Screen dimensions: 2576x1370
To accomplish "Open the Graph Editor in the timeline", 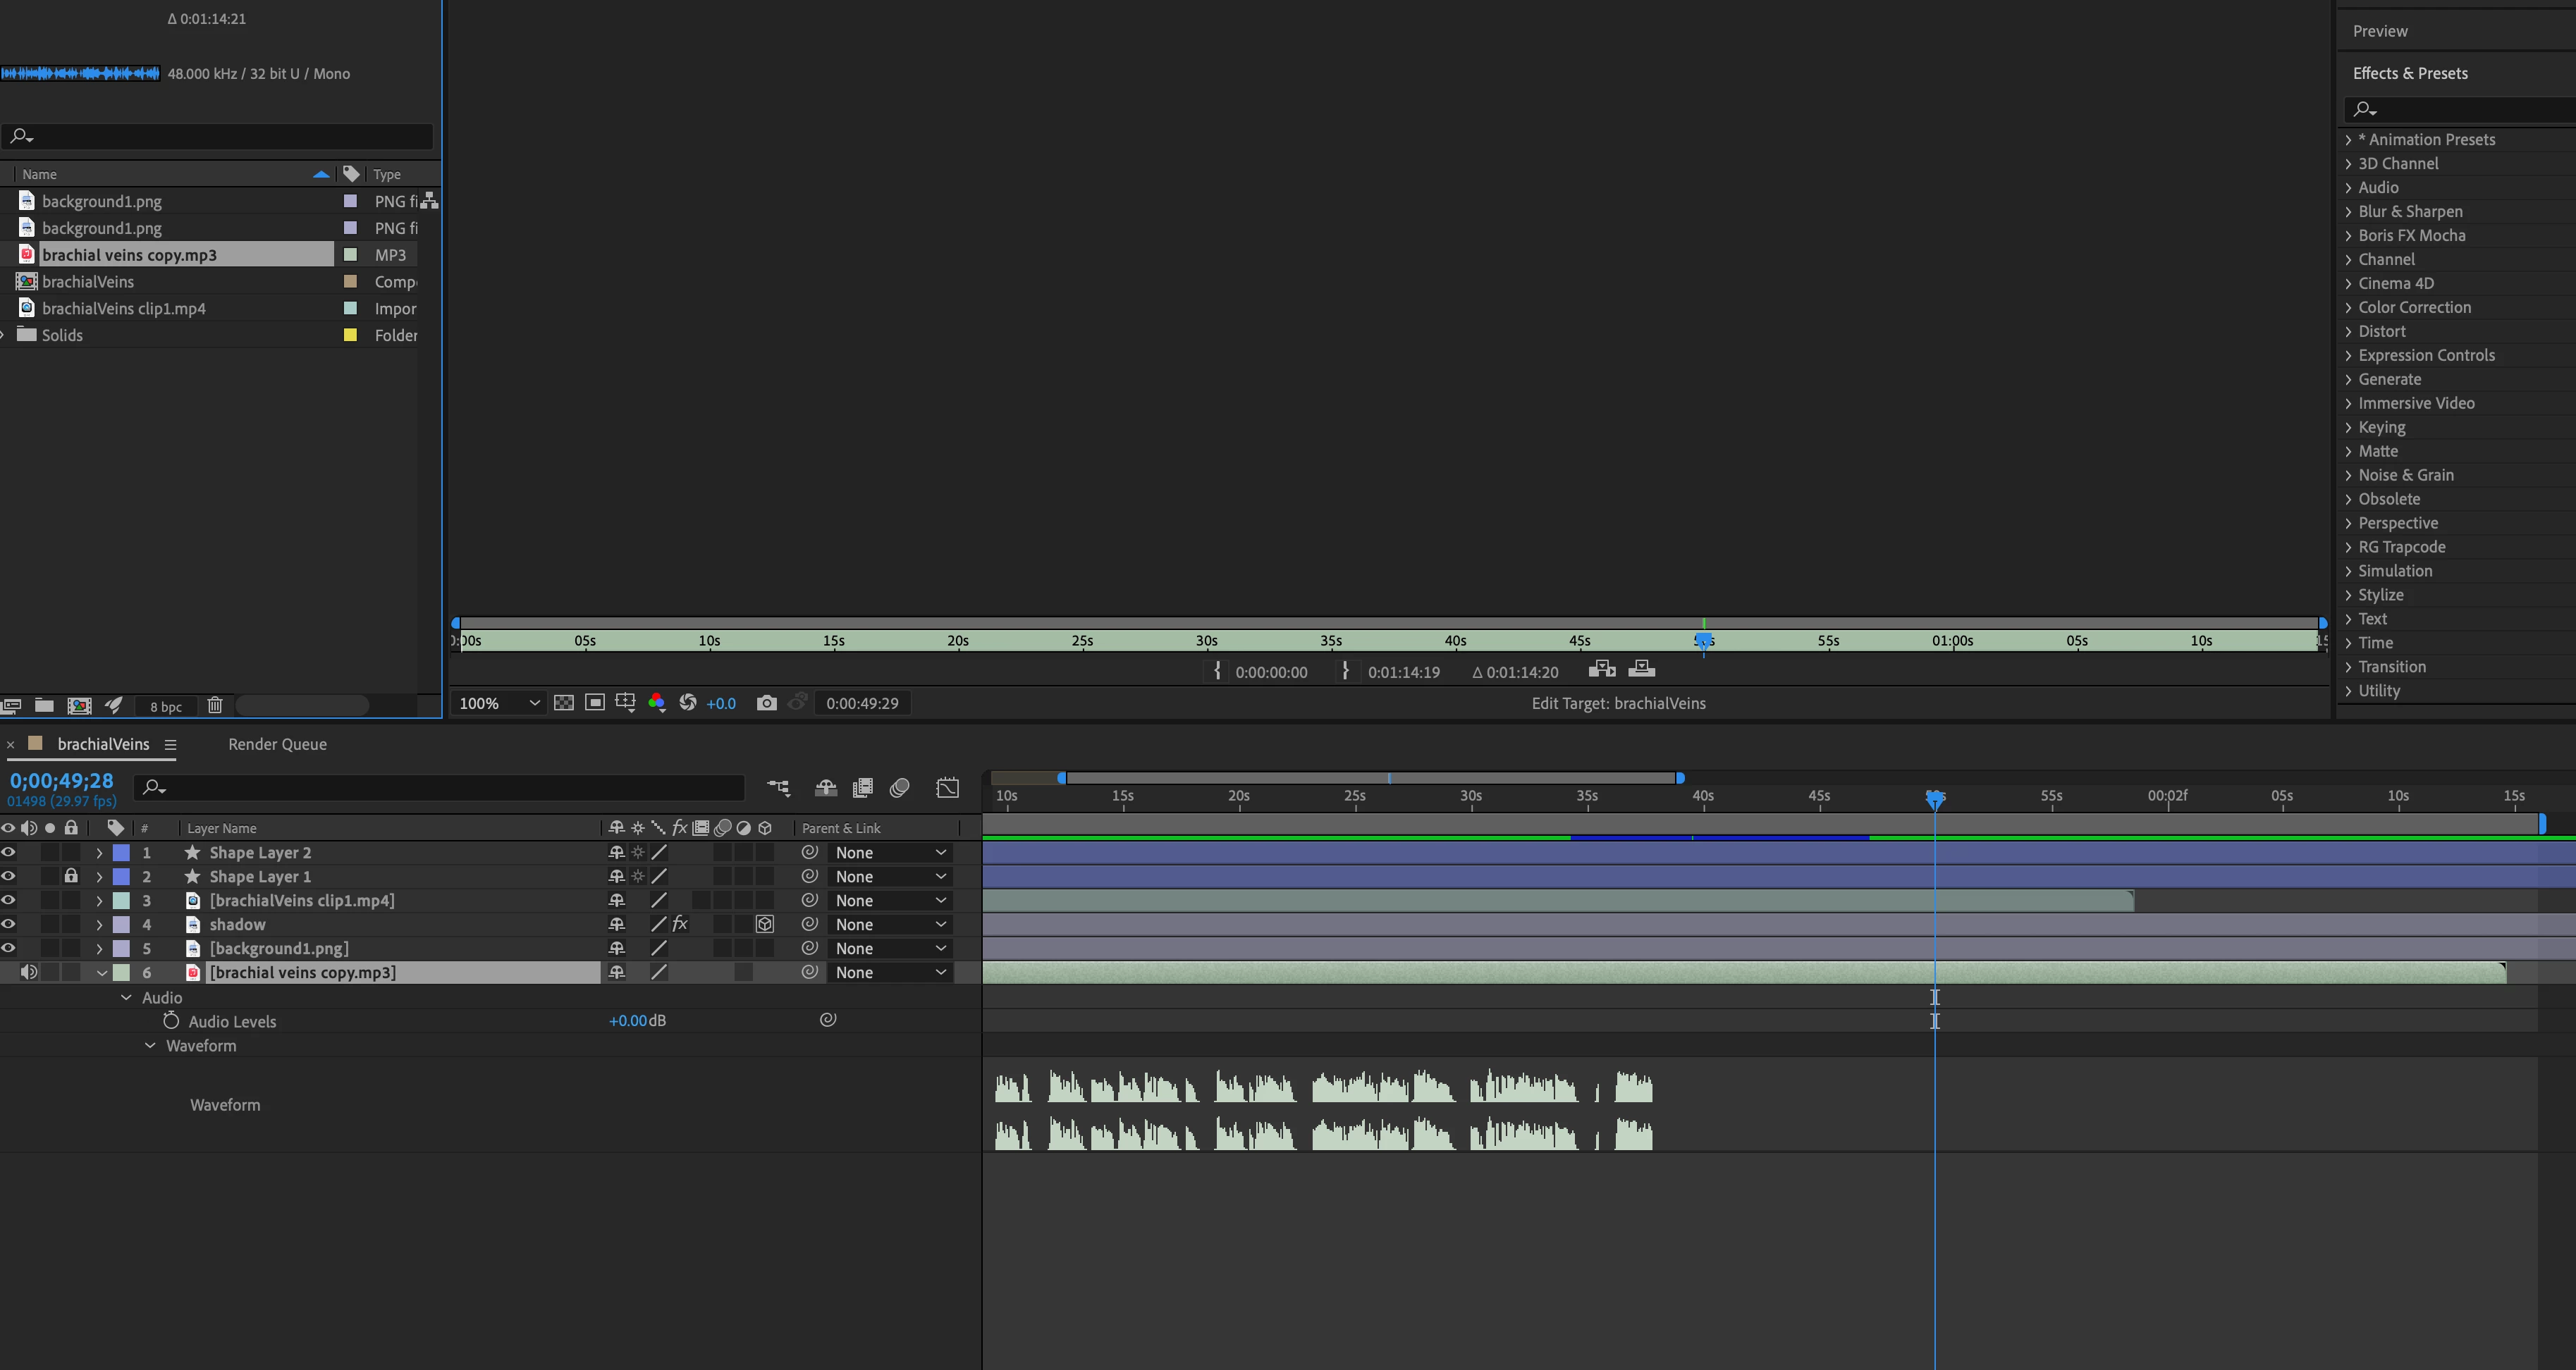I will pos(947,788).
